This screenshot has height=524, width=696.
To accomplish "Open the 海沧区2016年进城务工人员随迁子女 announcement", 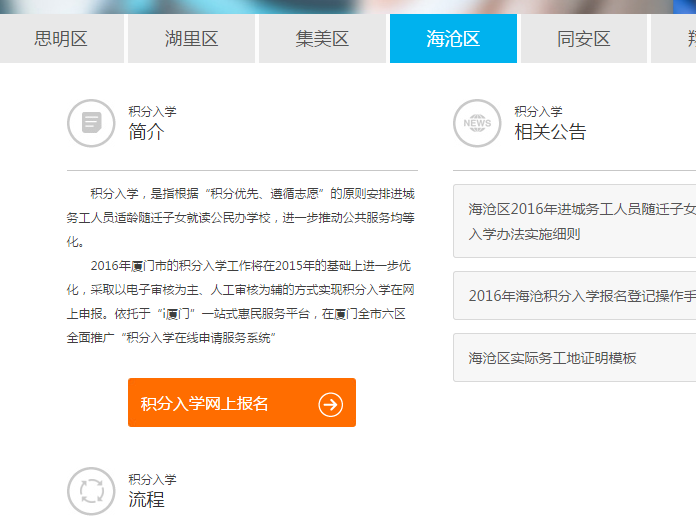I will tap(580, 221).
